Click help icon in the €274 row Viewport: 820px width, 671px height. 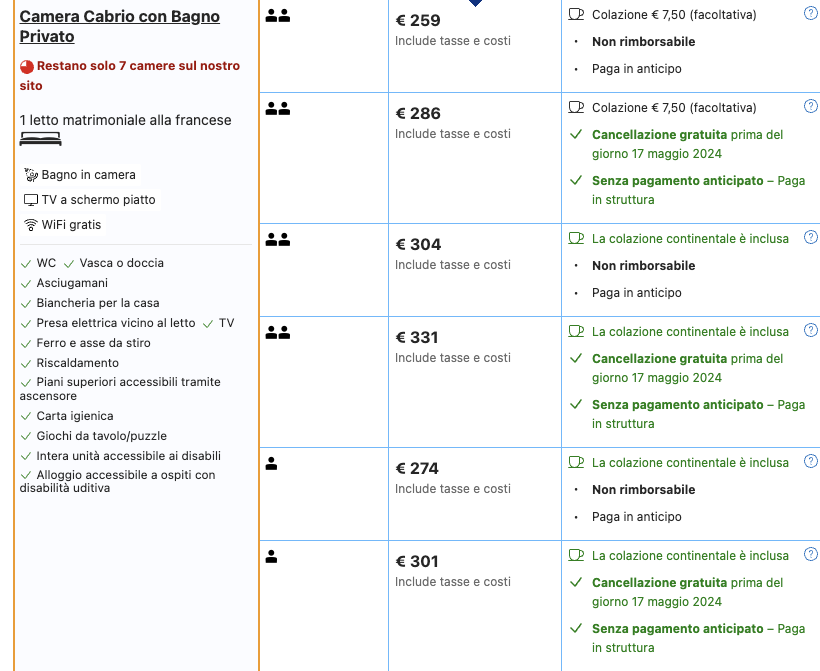810,461
